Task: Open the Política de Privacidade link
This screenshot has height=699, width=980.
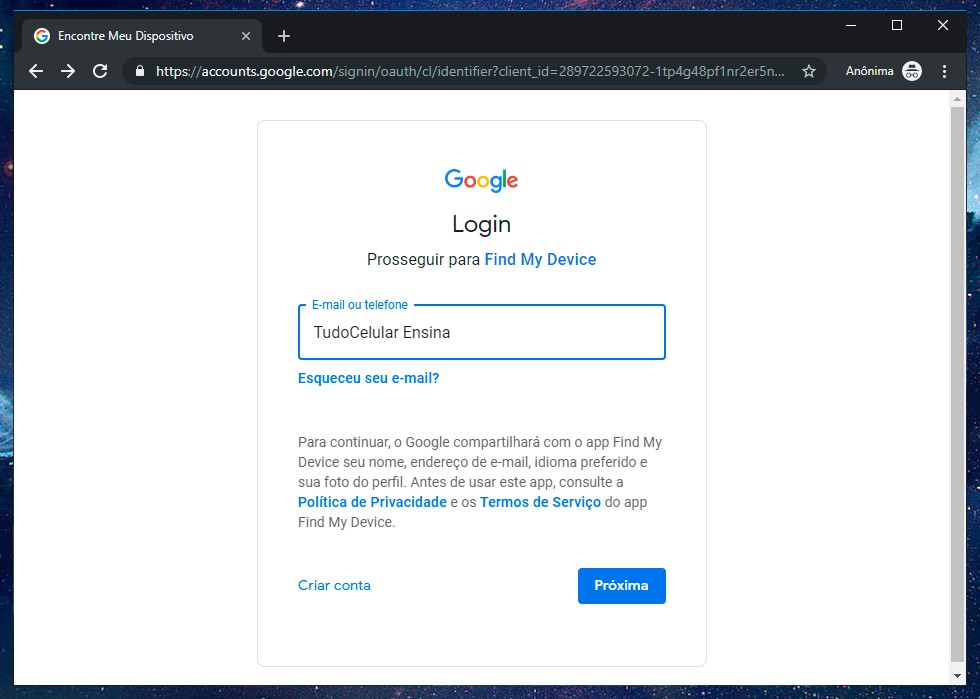Action: click(372, 502)
